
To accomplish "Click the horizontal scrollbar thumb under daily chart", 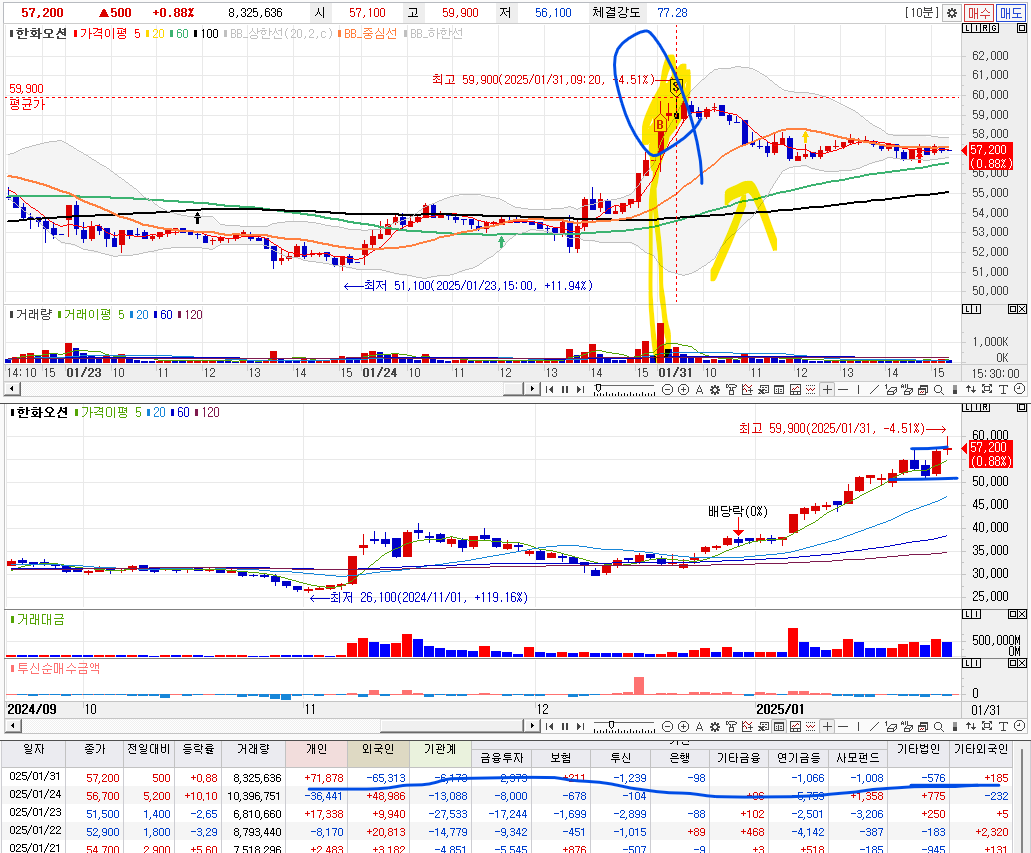I will click(452, 726).
